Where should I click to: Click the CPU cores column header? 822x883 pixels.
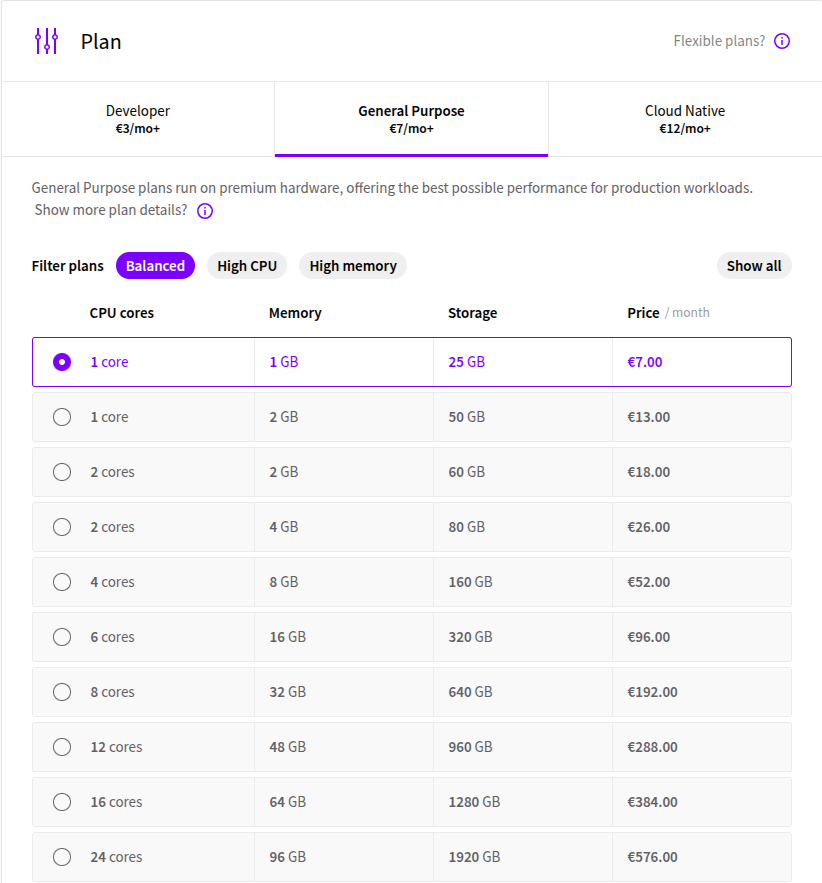coord(122,313)
